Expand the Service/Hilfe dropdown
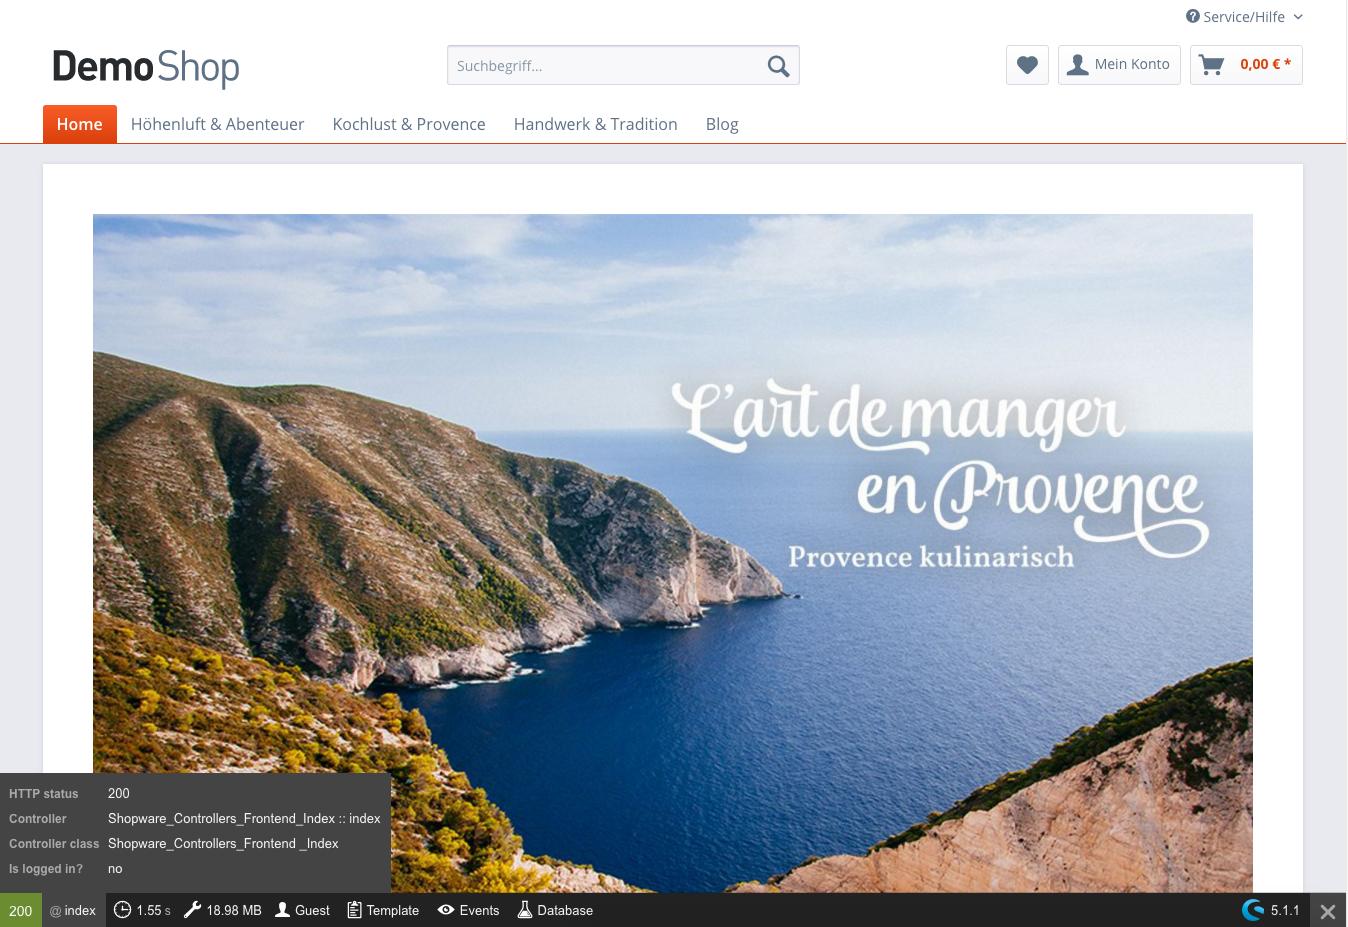 tap(1244, 17)
